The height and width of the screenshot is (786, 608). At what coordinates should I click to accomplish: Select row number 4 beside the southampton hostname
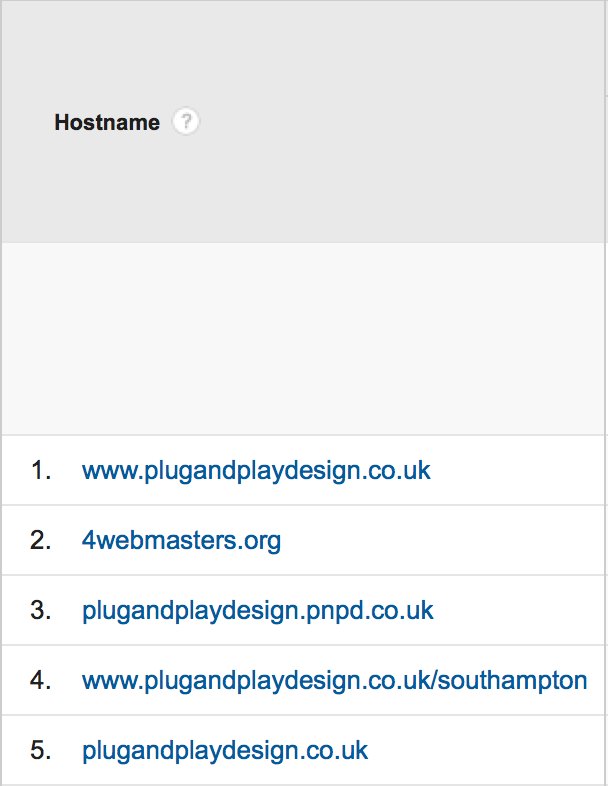click(41, 681)
